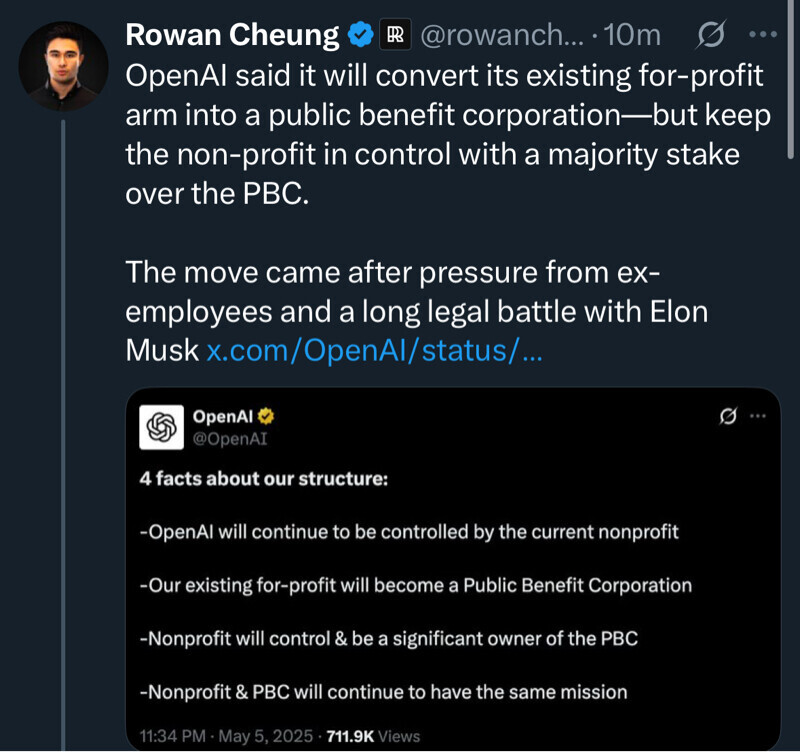
Task: Open the three-dot menu in the quoted OpenAI post
Action: (758, 416)
